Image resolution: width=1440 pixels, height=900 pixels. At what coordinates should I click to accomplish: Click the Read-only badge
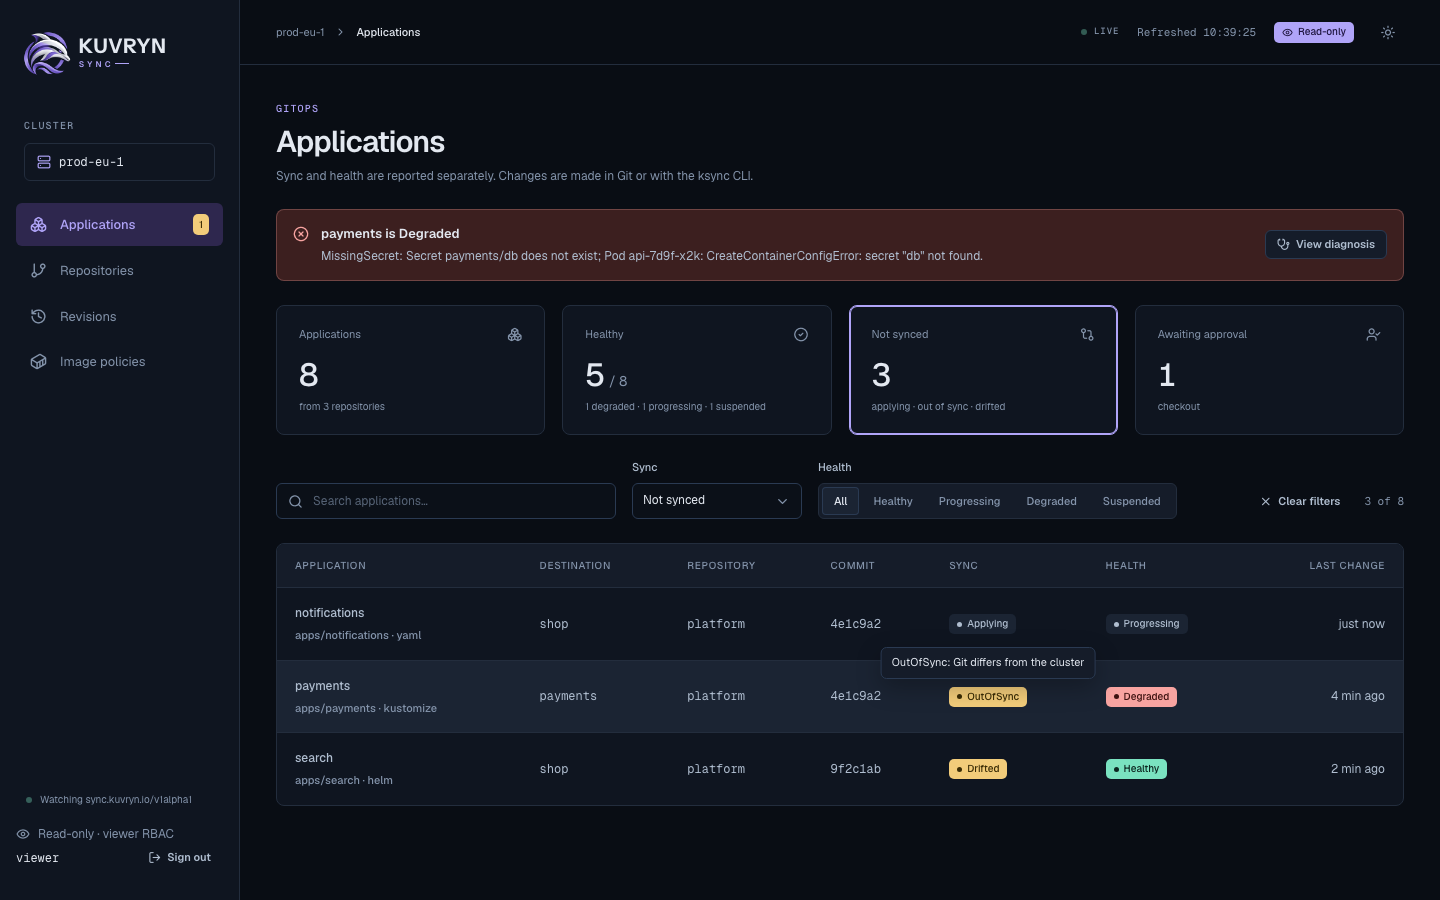(1314, 32)
